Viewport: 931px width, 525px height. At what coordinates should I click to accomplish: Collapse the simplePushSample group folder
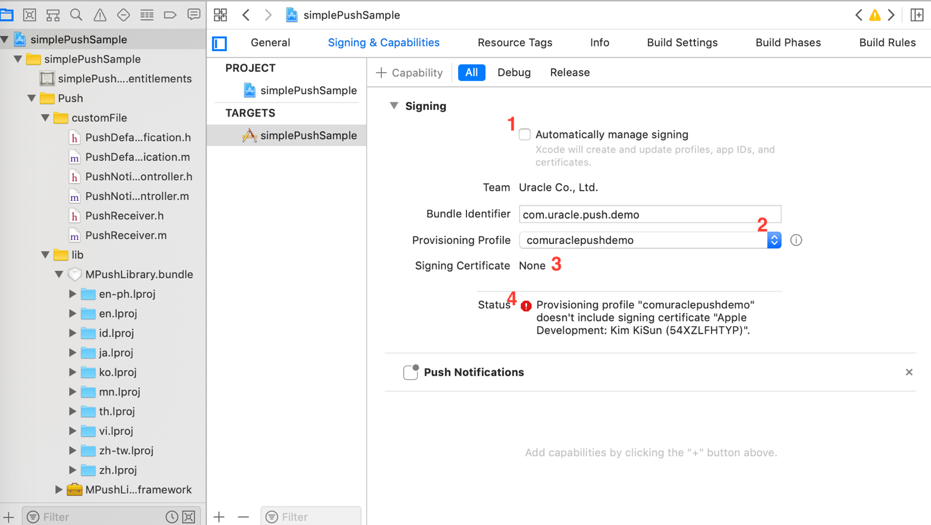click(x=18, y=59)
